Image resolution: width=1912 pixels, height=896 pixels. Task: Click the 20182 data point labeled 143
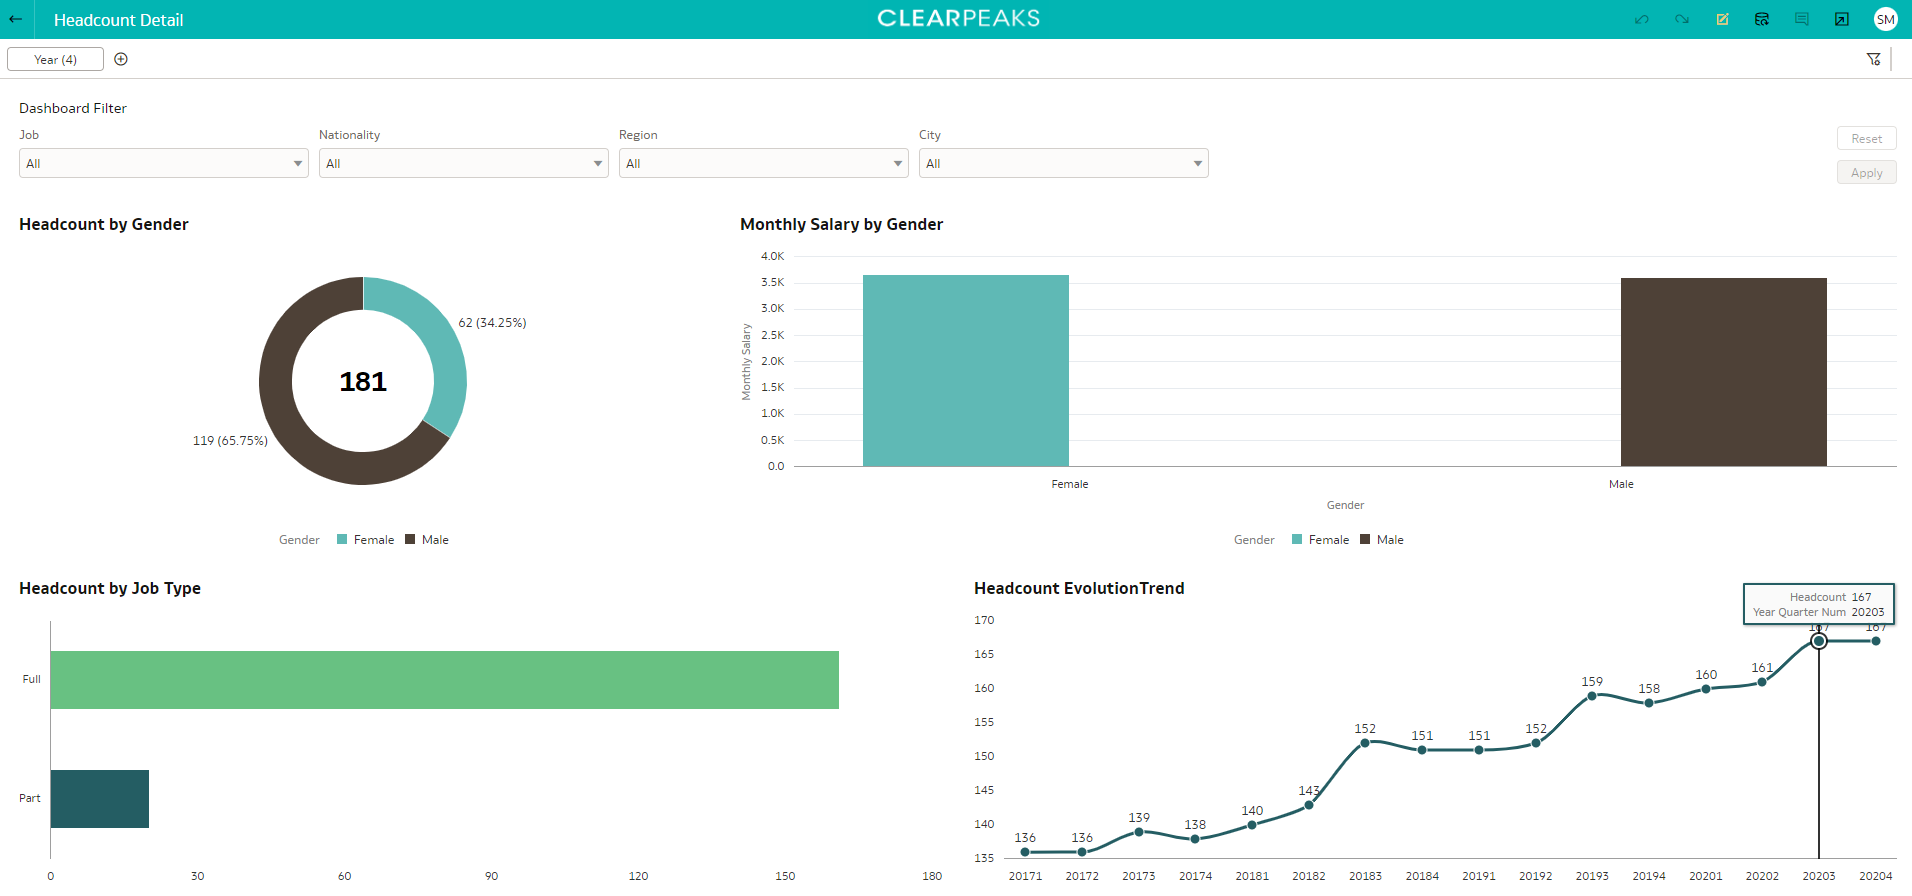click(x=1309, y=805)
